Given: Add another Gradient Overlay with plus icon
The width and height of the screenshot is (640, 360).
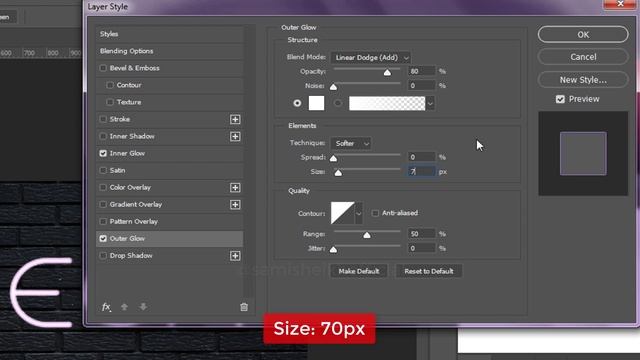Looking at the screenshot, I should pyautogui.click(x=235, y=204).
